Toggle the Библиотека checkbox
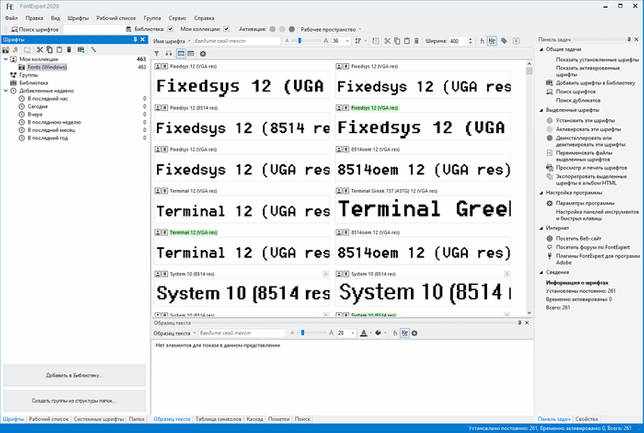This screenshot has height=433, width=644. pyautogui.click(x=170, y=29)
